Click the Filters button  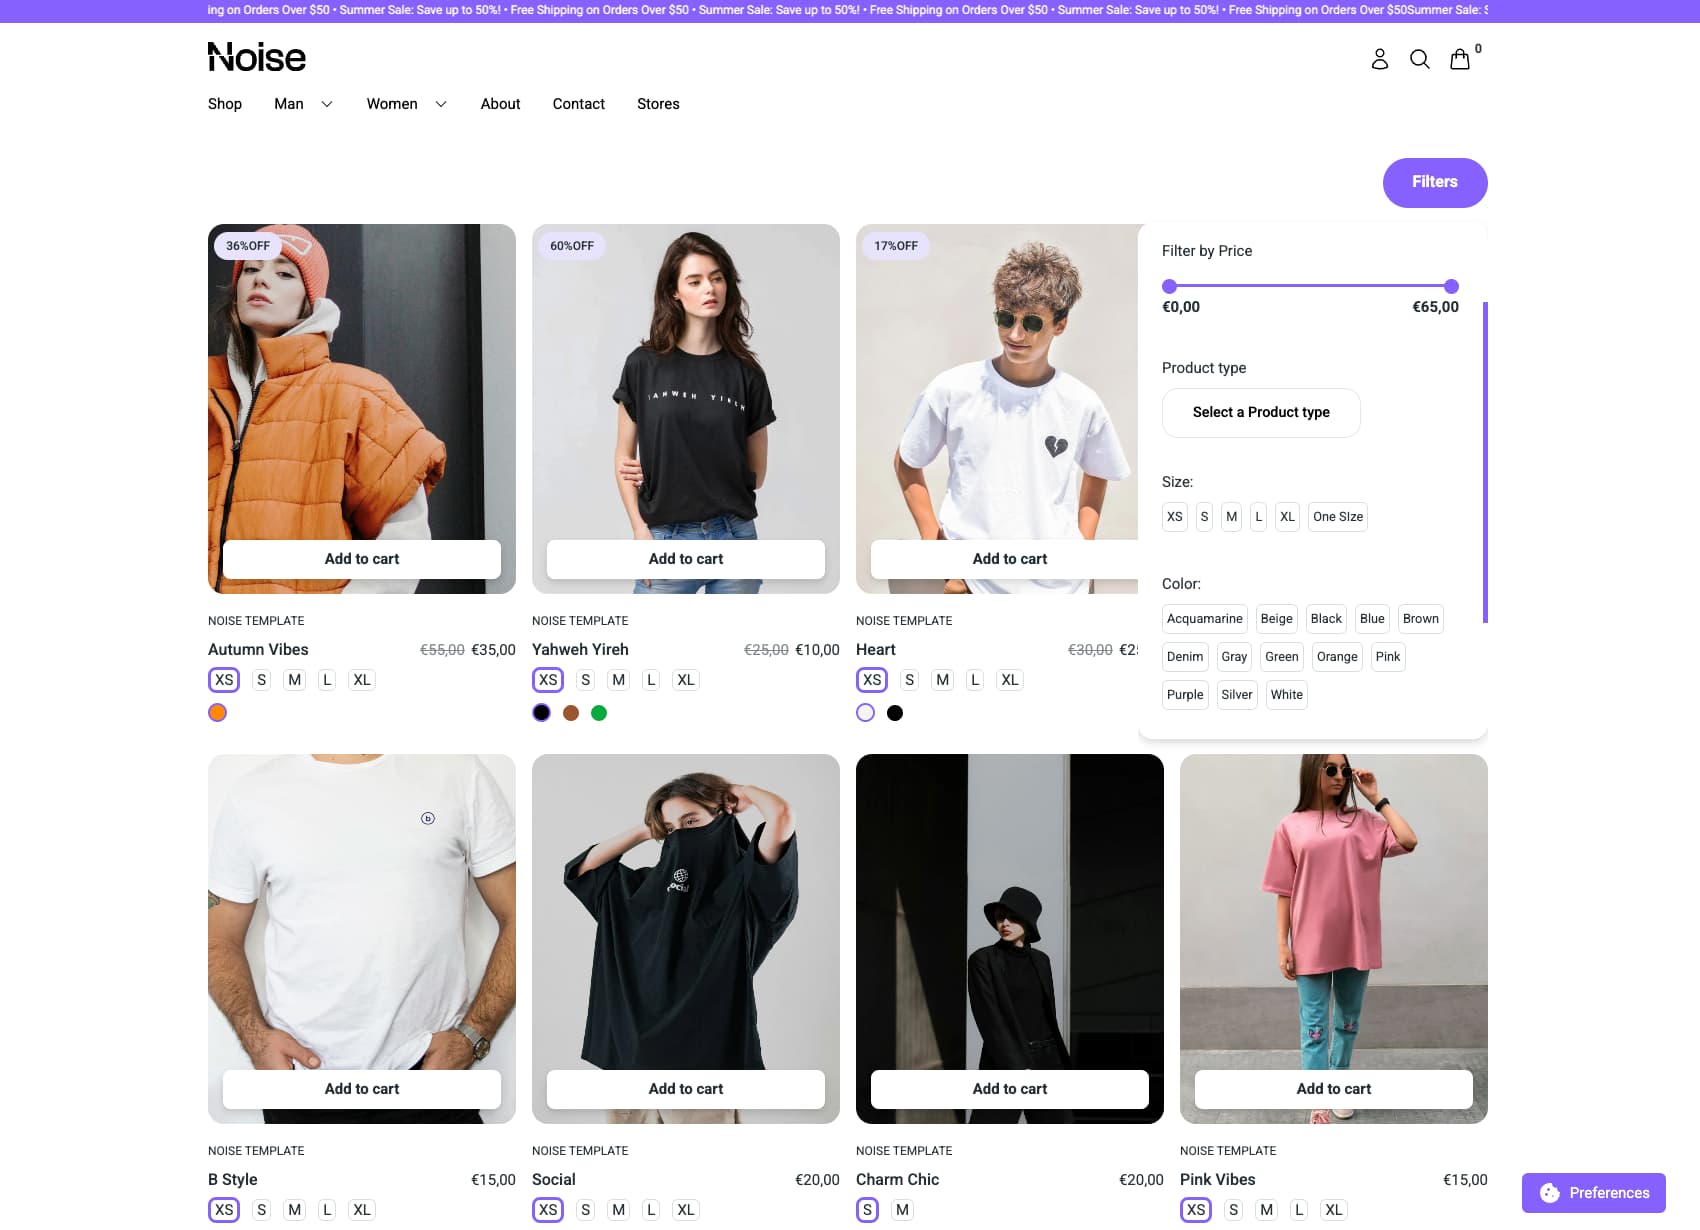1434,182
